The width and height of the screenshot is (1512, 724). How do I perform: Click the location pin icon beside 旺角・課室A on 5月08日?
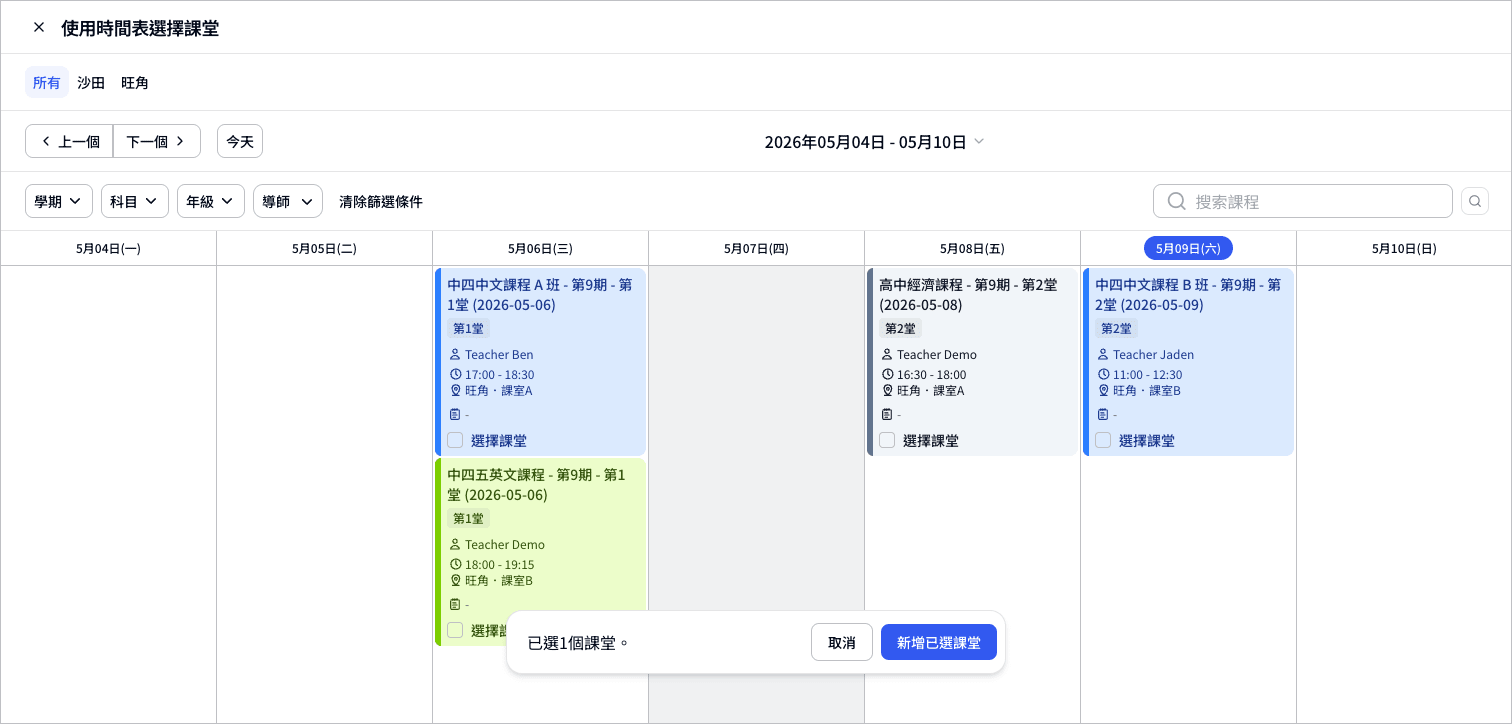point(887,390)
